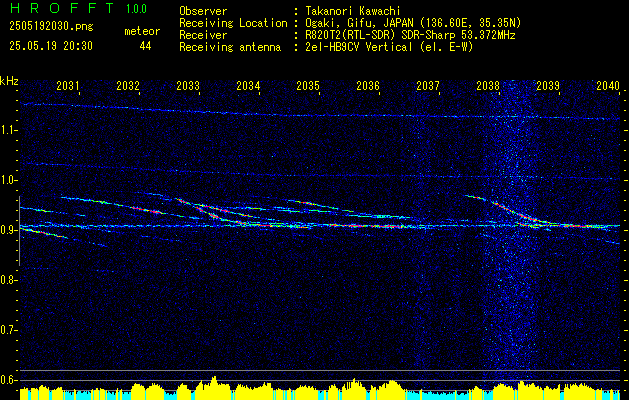
Task: Click the 2032 time marker
Action: [x=128, y=85]
